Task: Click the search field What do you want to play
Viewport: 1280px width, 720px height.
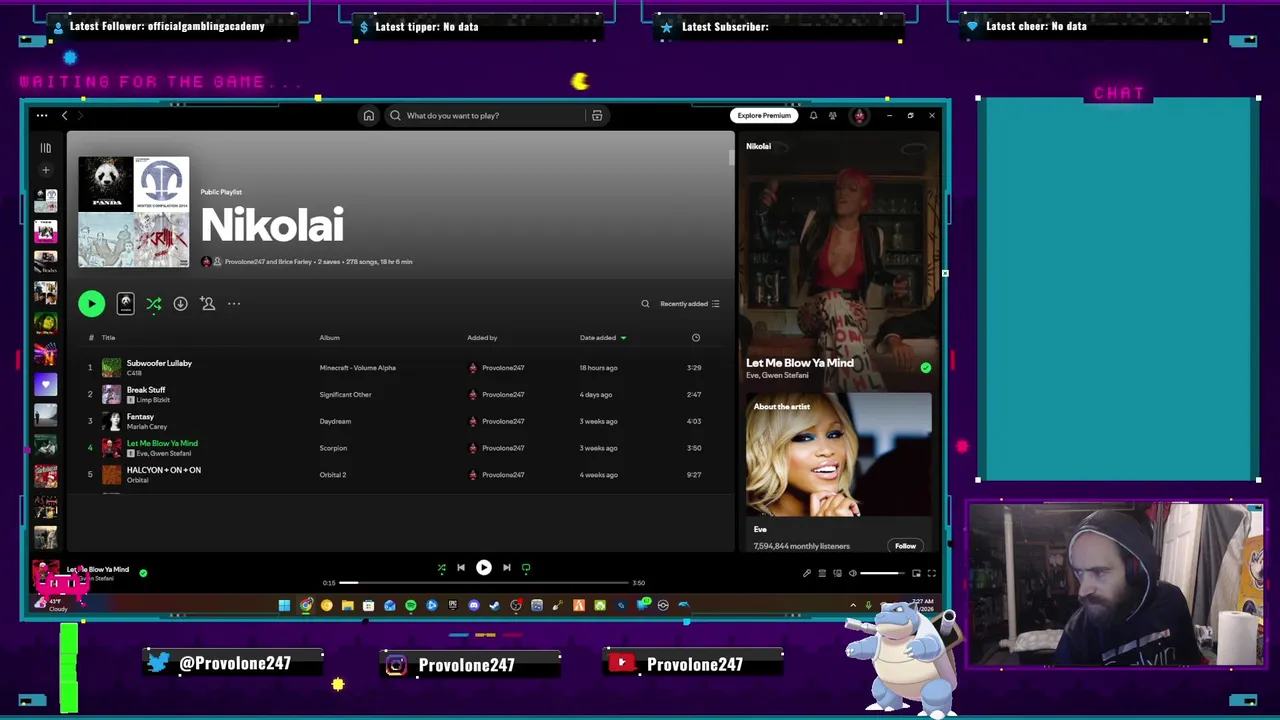Action: 485,116
